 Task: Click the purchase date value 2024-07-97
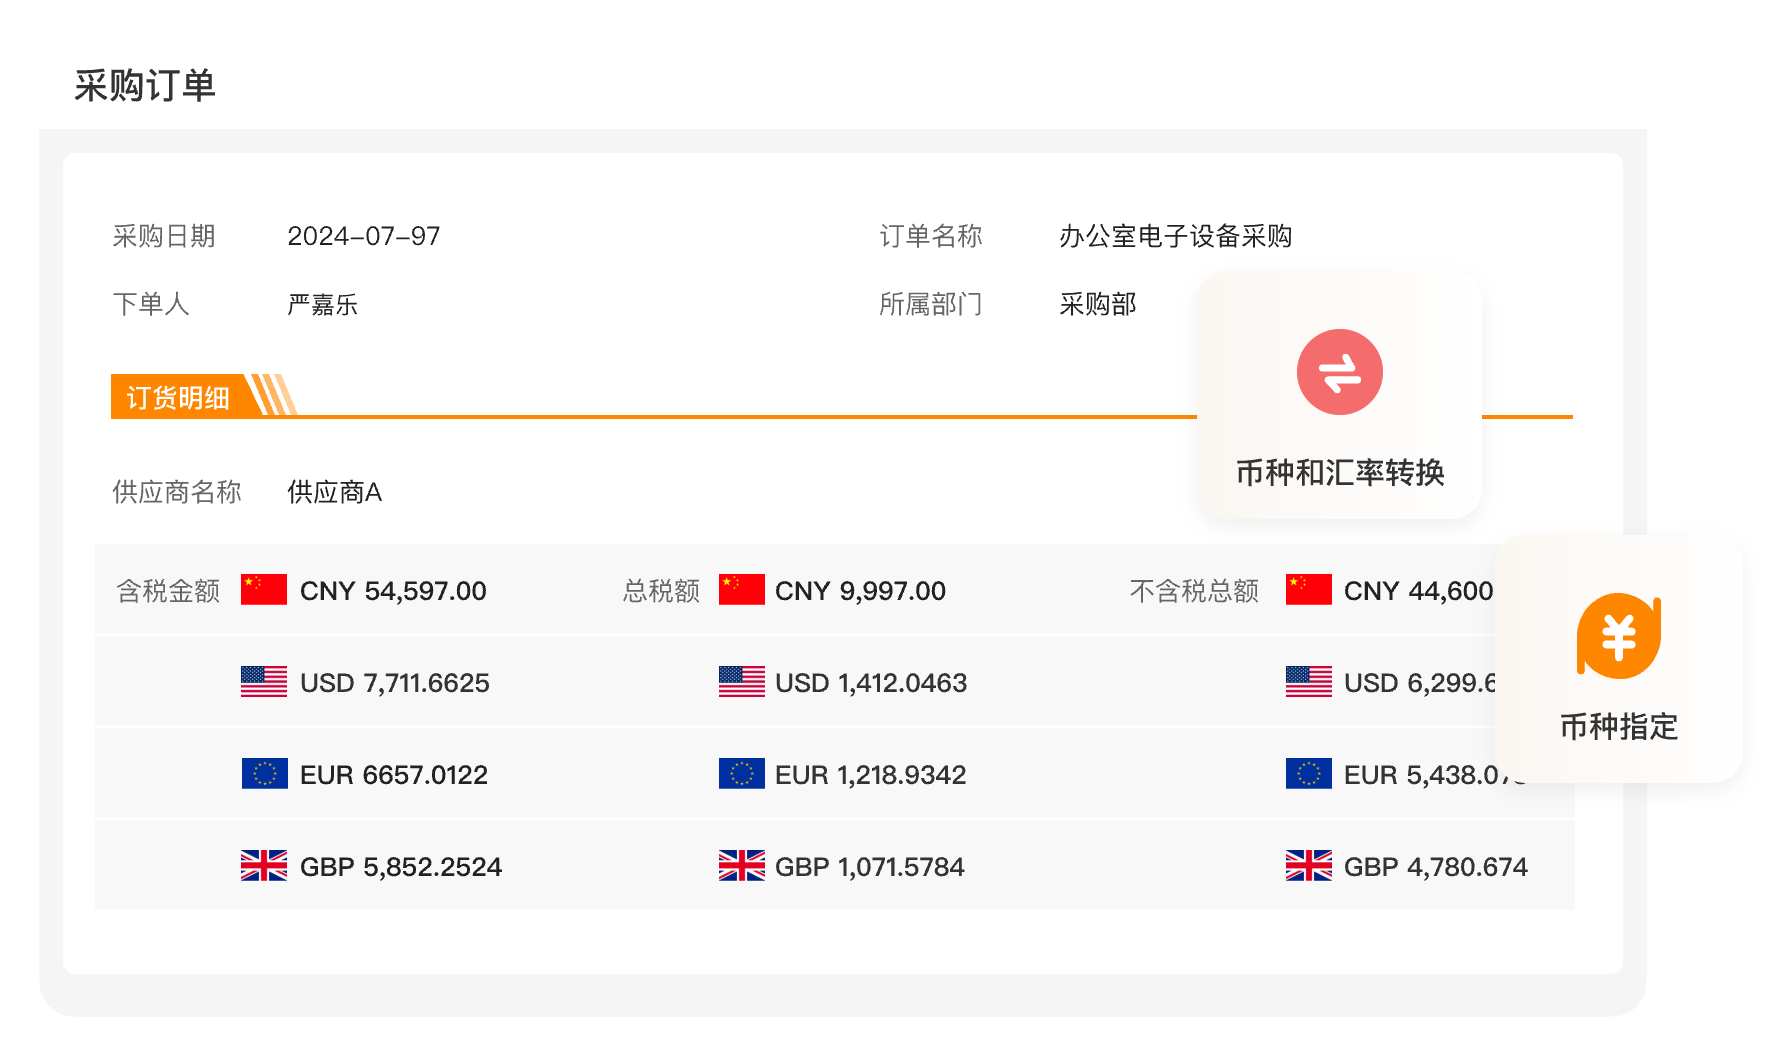coord(363,236)
